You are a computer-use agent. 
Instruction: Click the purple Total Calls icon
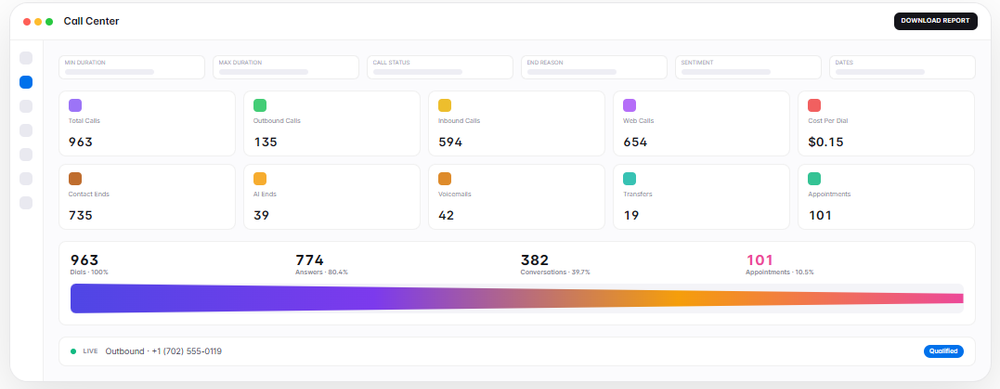75,105
